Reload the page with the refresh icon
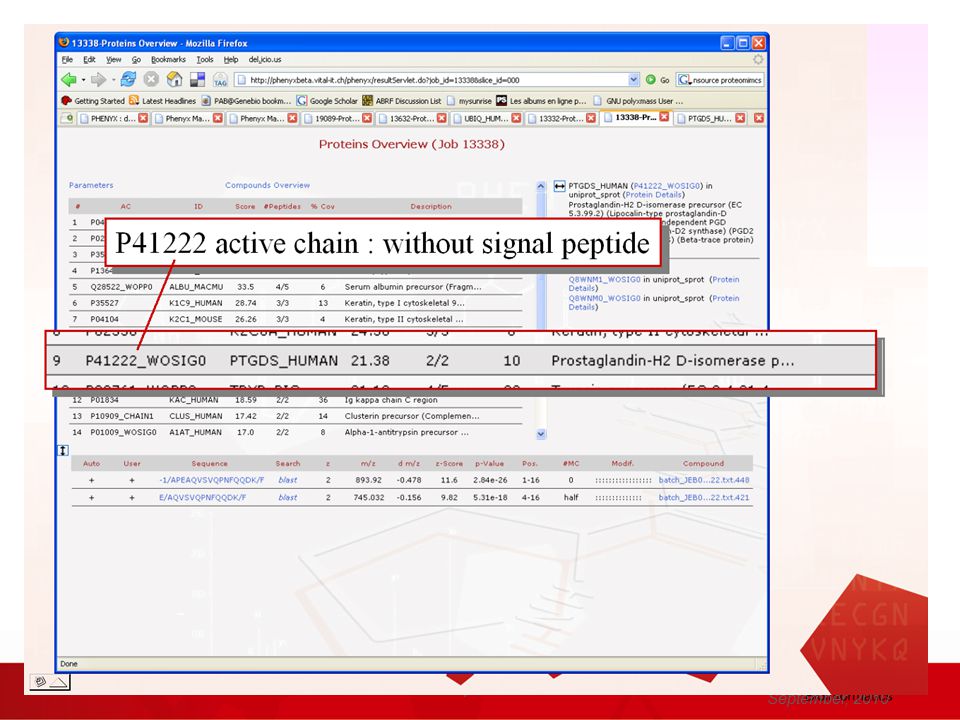 pyautogui.click(x=129, y=79)
